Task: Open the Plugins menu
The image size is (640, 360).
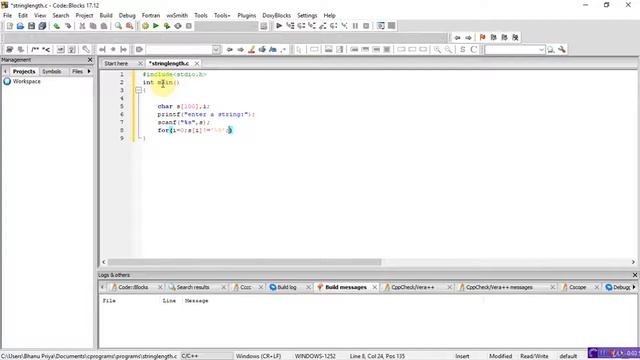Action: (x=247, y=15)
